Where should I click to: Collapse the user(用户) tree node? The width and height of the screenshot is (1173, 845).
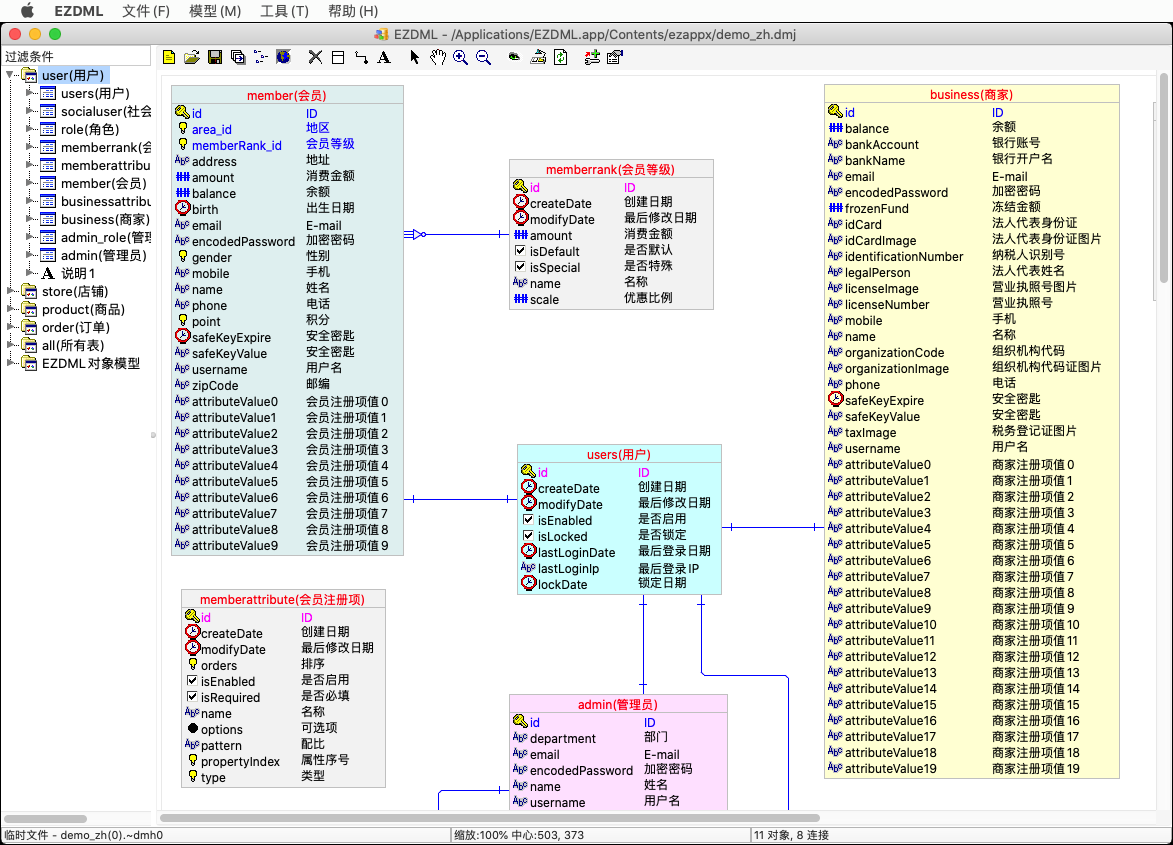click(x=11, y=75)
